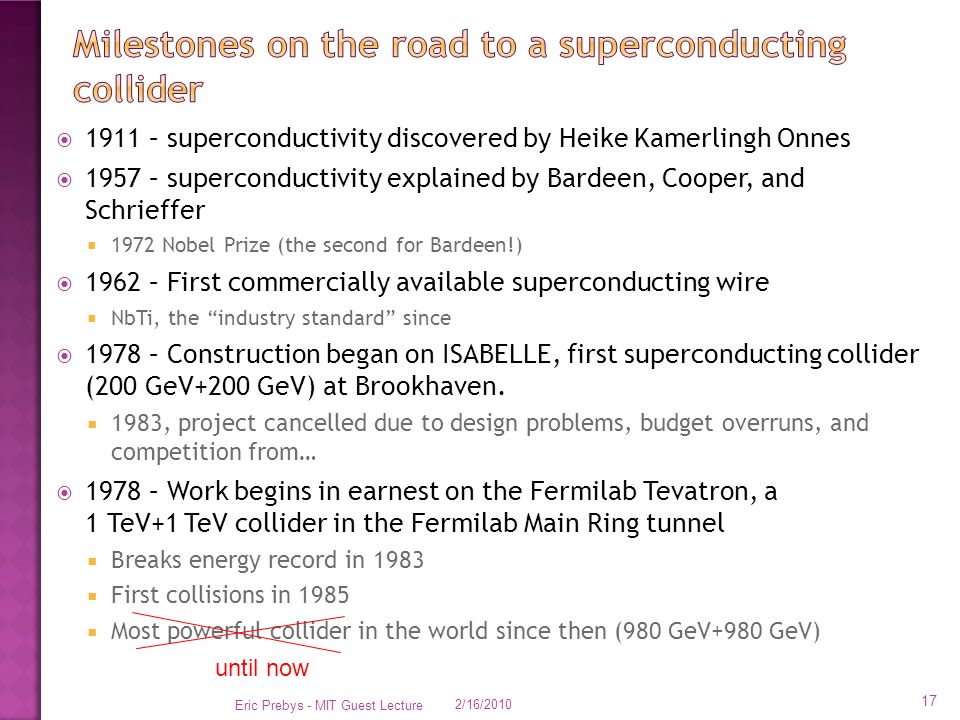Click the bullet icon beside 1962 superconducting wire
This screenshot has width=960, height=720.
click(64, 284)
